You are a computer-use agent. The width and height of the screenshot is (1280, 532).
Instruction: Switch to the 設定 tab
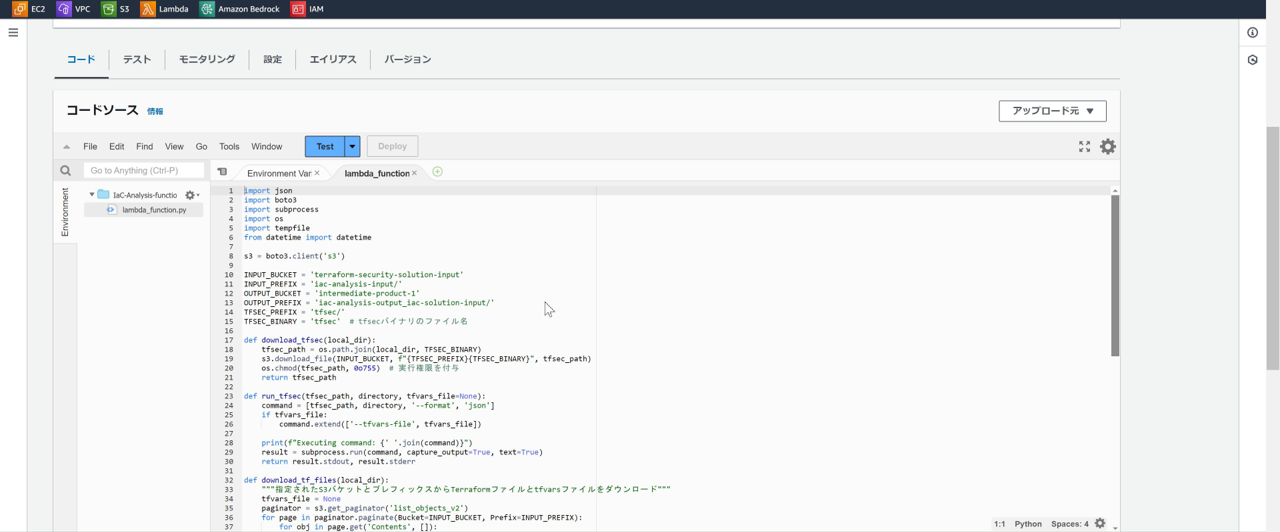(273, 60)
